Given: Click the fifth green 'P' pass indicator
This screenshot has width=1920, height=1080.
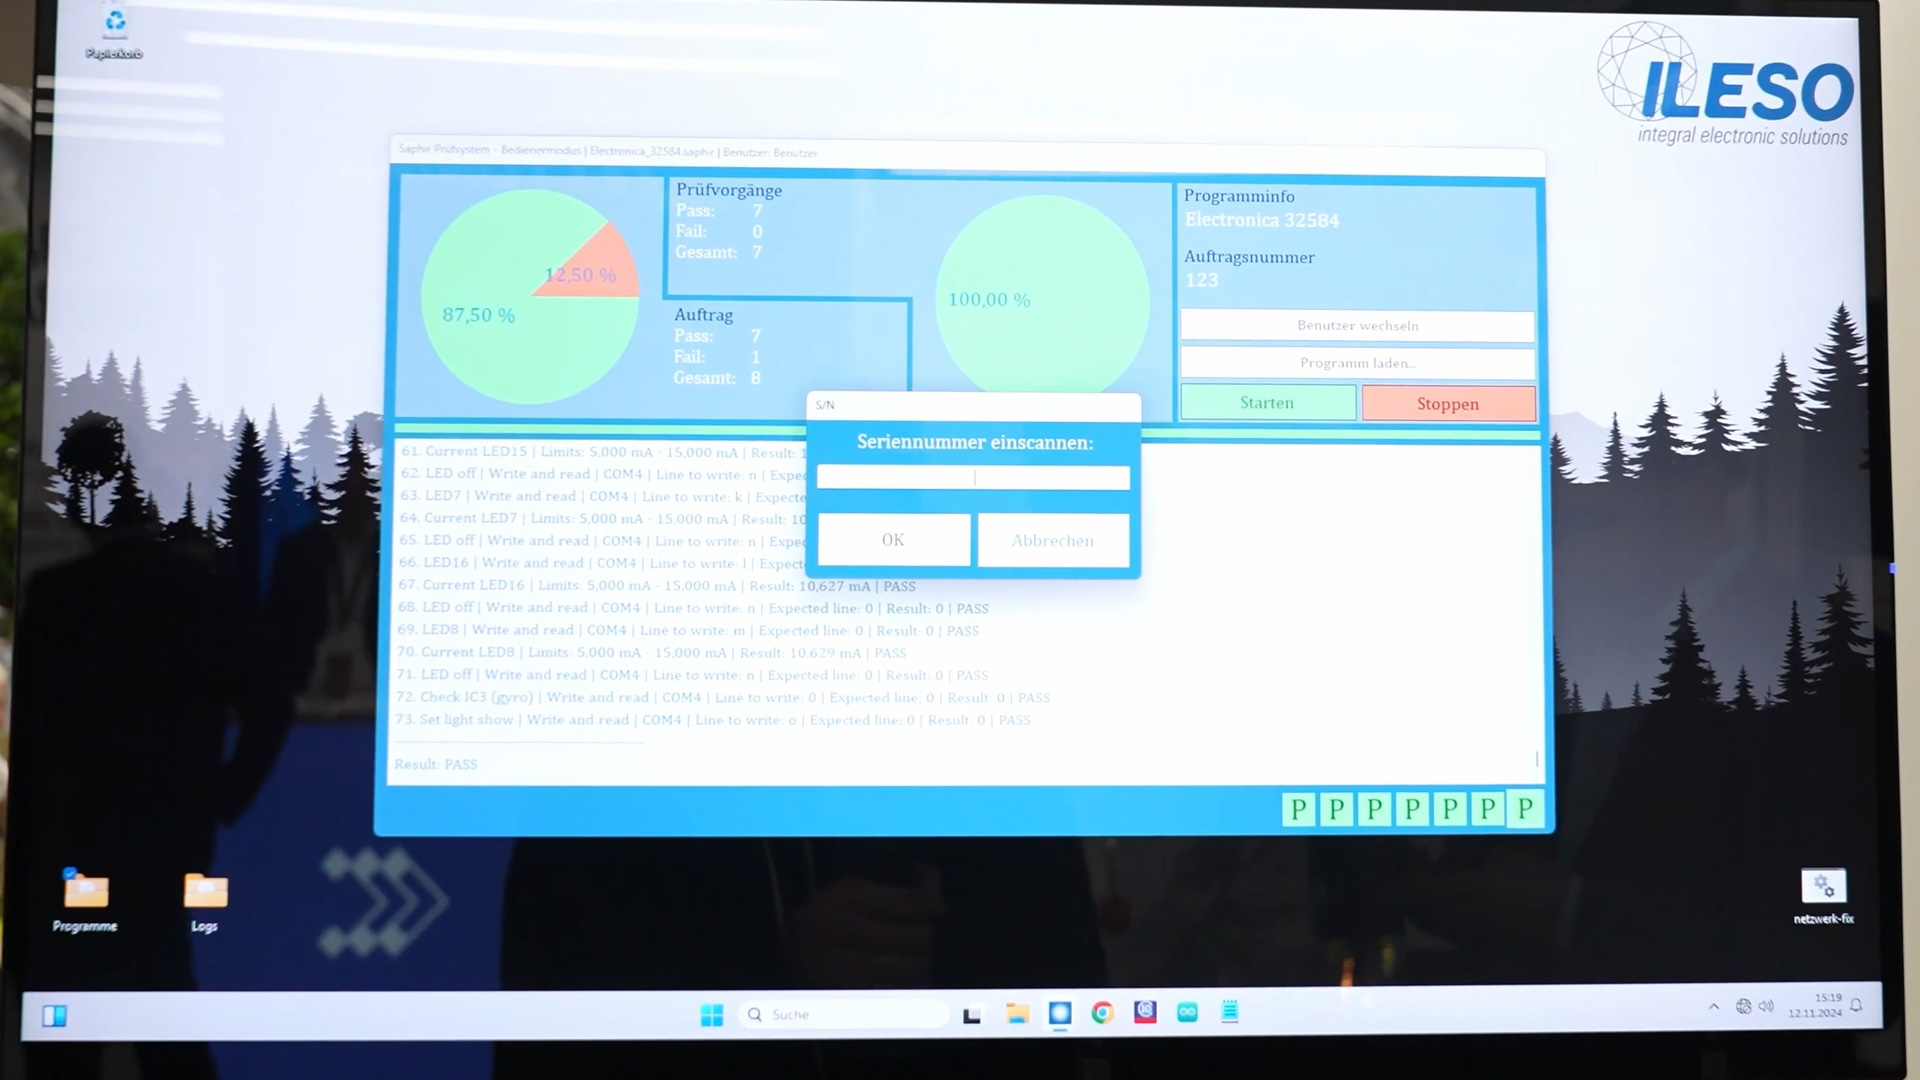Looking at the screenshot, I should point(1449,808).
